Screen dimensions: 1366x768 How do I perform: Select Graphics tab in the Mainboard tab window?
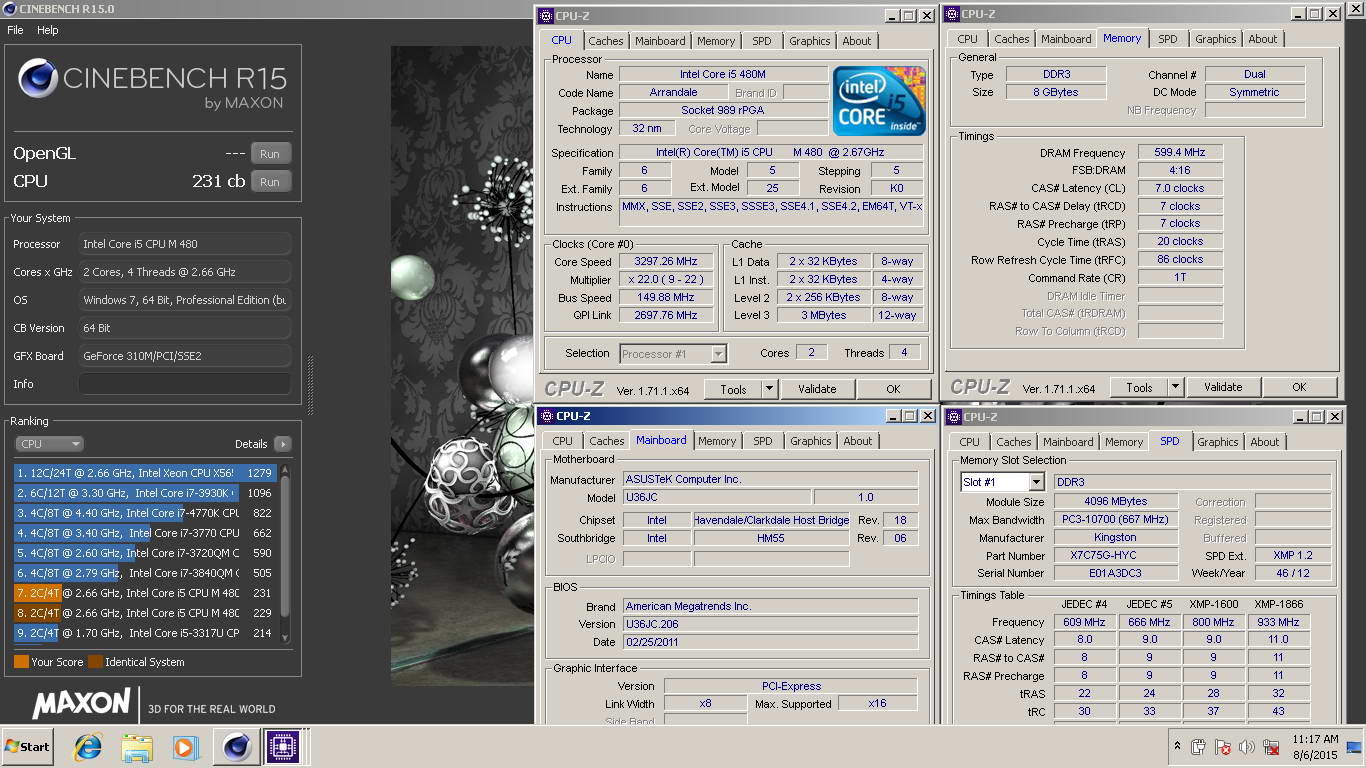click(810, 441)
